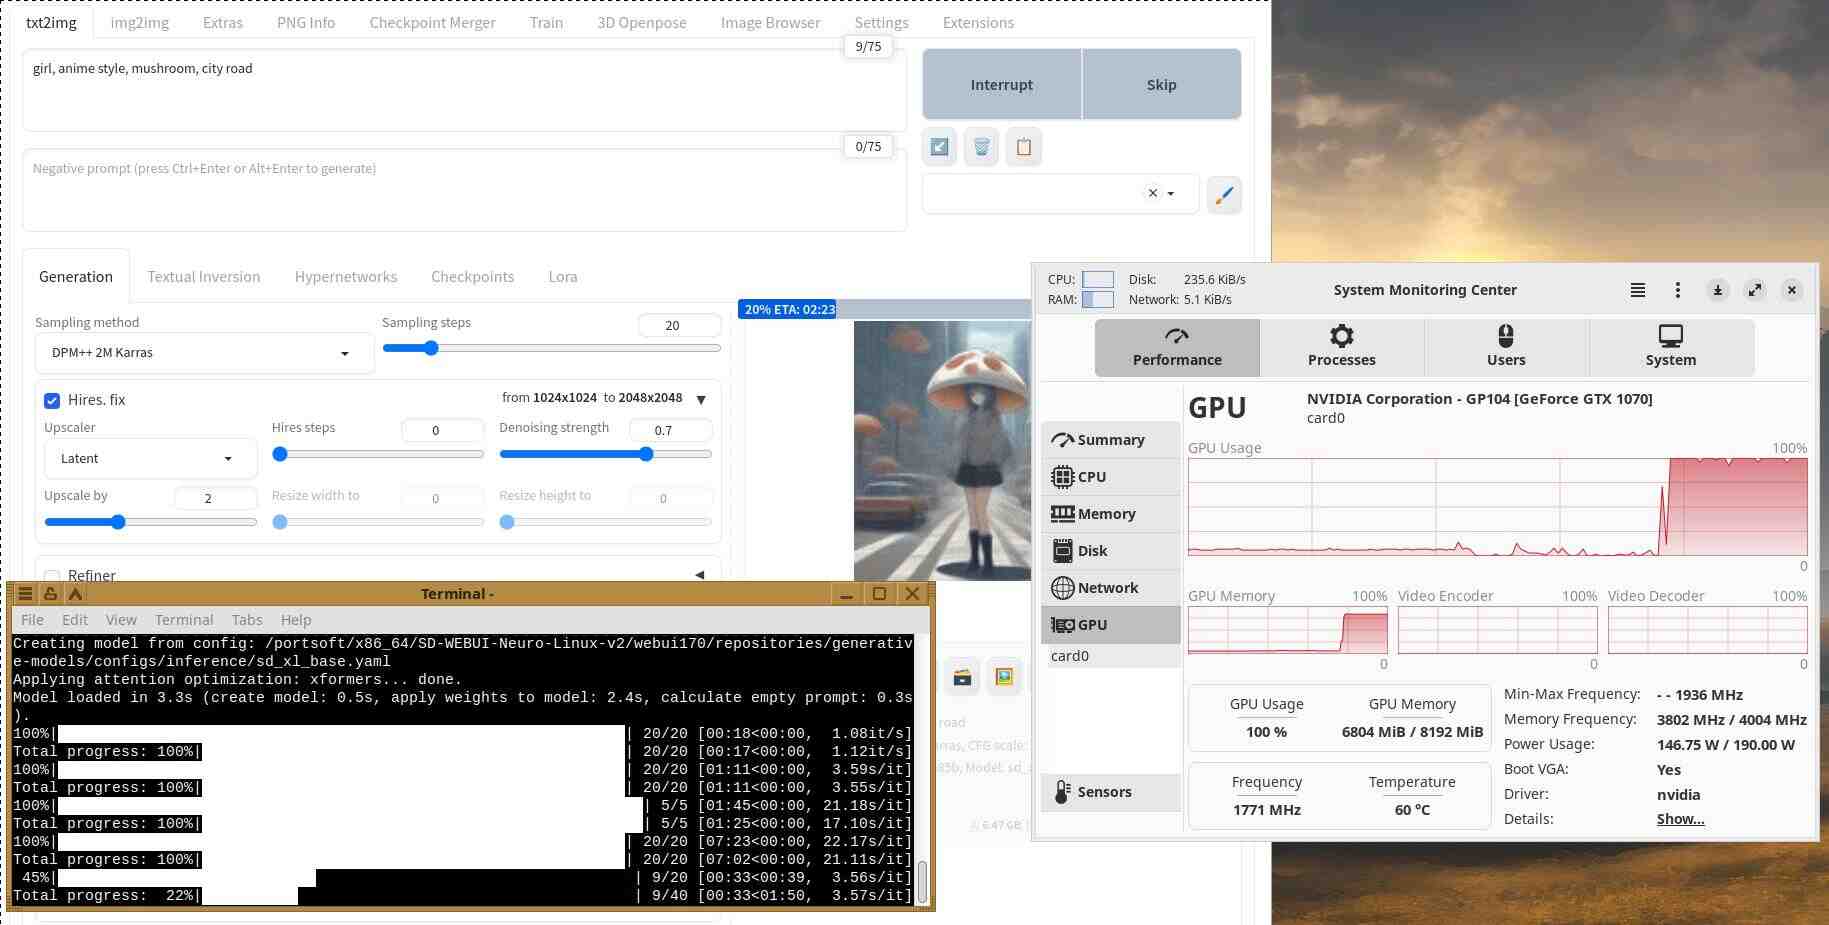
Task: Click the read-prompt arrow icon under Interrupt
Action: click(x=939, y=147)
